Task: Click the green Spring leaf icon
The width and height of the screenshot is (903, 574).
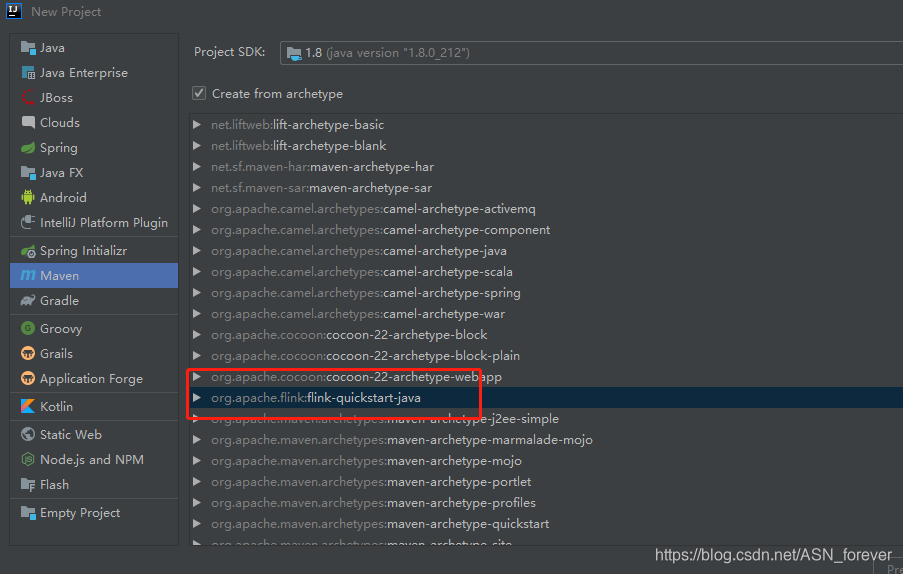Action: pyautogui.click(x=28, y=148)
